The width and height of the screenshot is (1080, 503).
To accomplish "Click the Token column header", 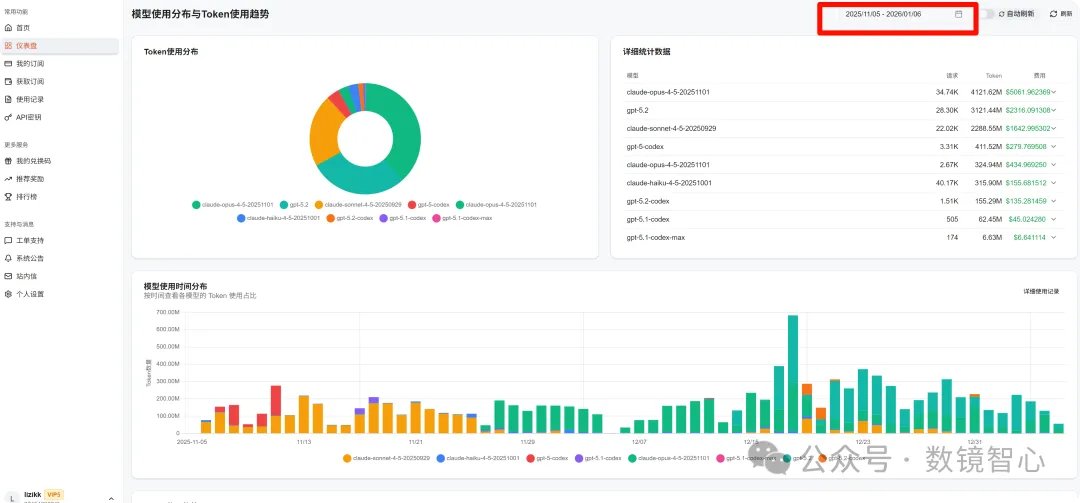I will (994, 76).
